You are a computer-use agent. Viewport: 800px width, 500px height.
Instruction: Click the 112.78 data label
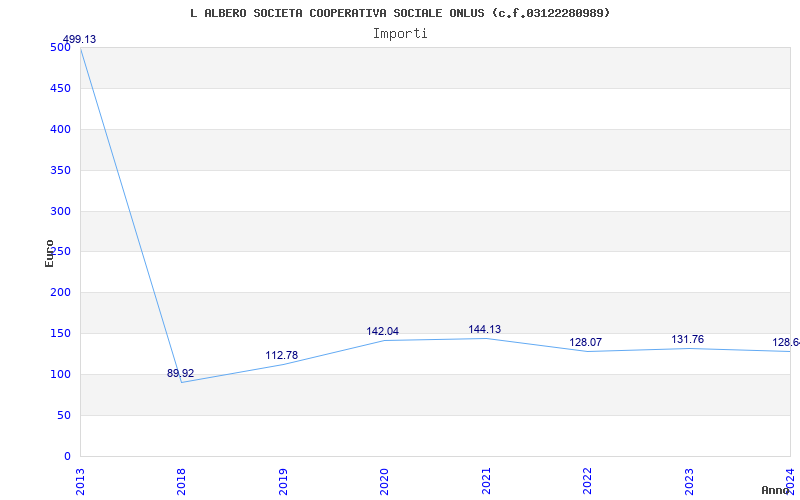pos(282,356)
